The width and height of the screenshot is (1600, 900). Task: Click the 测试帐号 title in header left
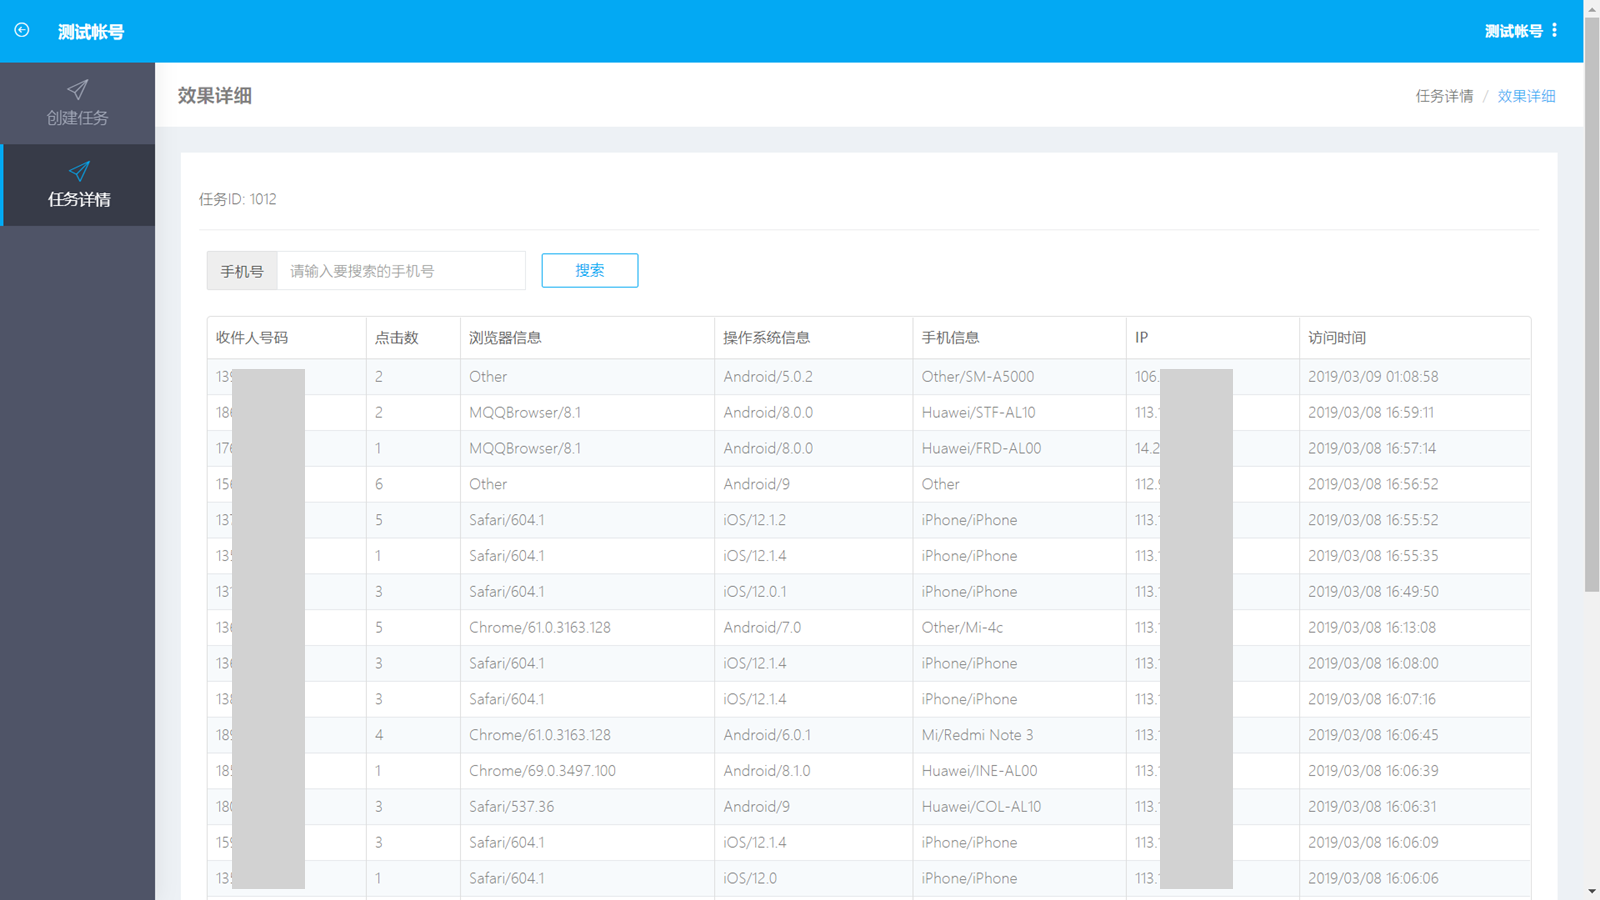point(91,32)
